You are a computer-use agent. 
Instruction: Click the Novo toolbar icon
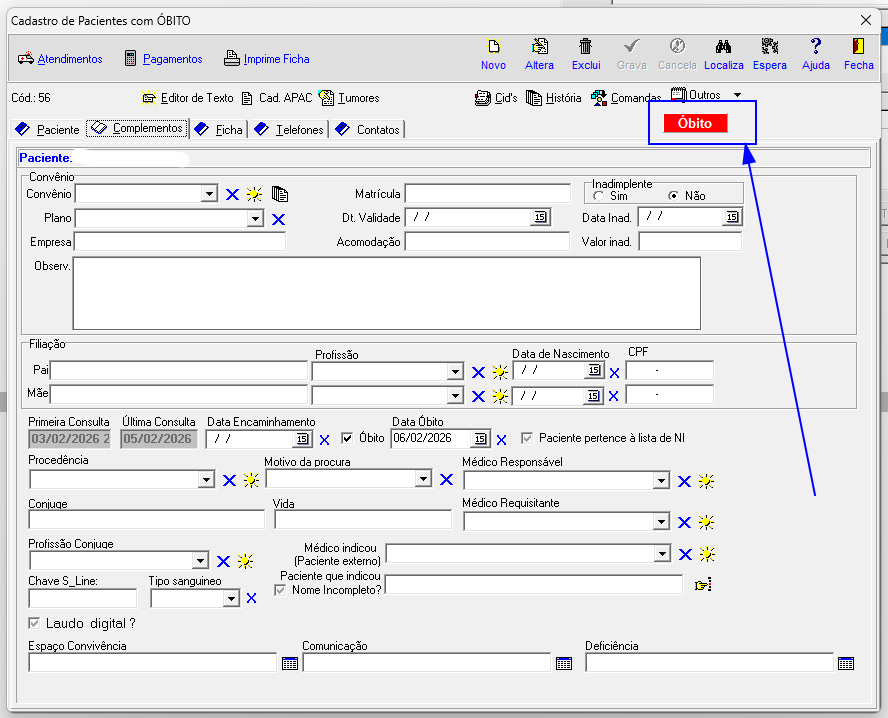493,47
